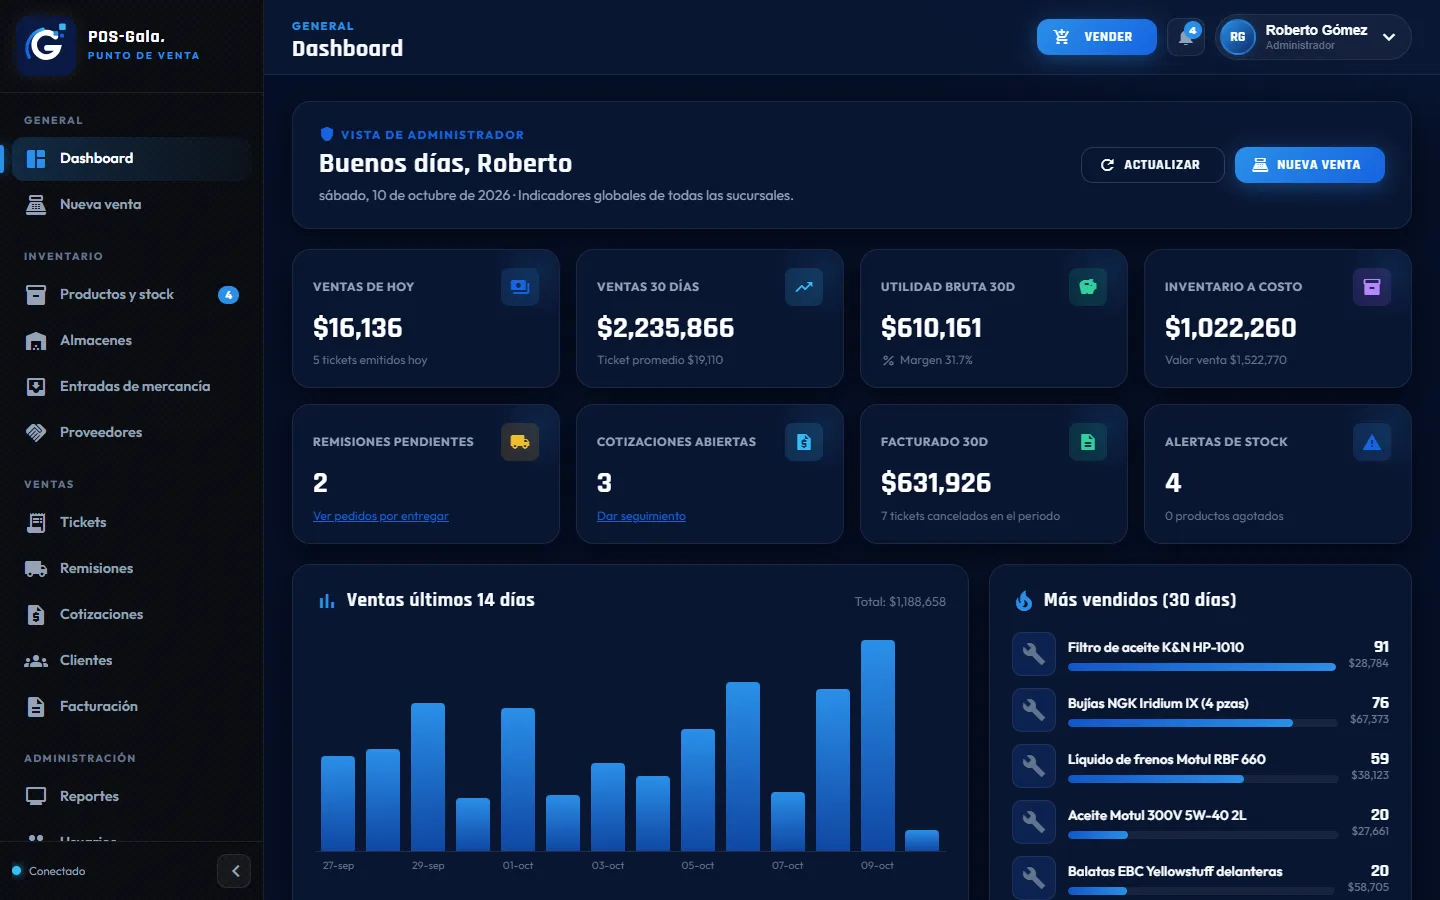This screenshot has width=1440, height=900.
Task: Click the RG user avatar
Action: 1237,37
